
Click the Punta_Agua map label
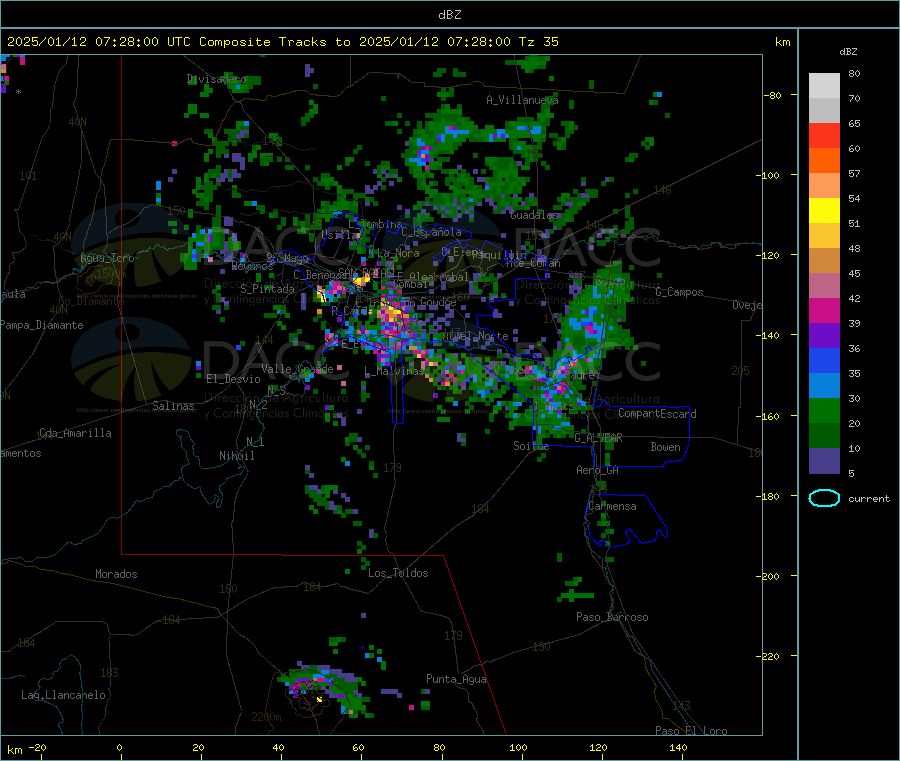456,680
